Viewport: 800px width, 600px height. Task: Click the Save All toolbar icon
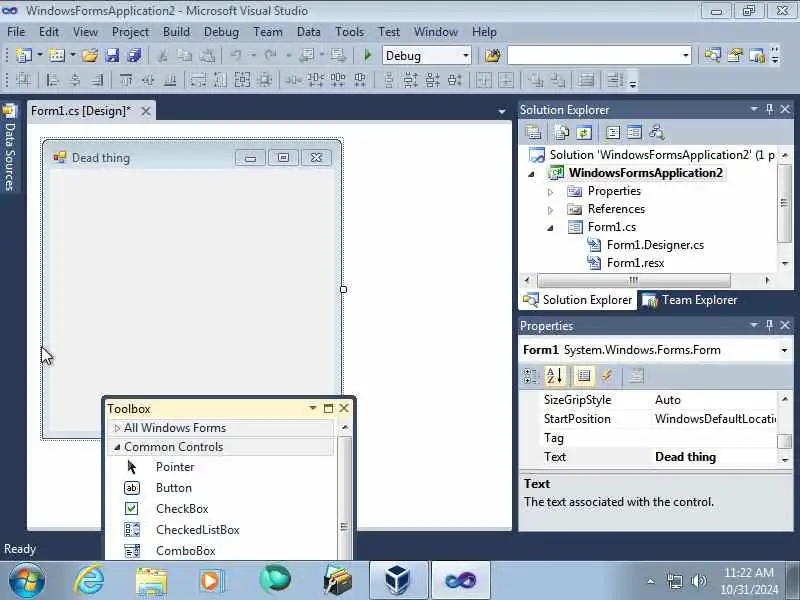(134, 55)
